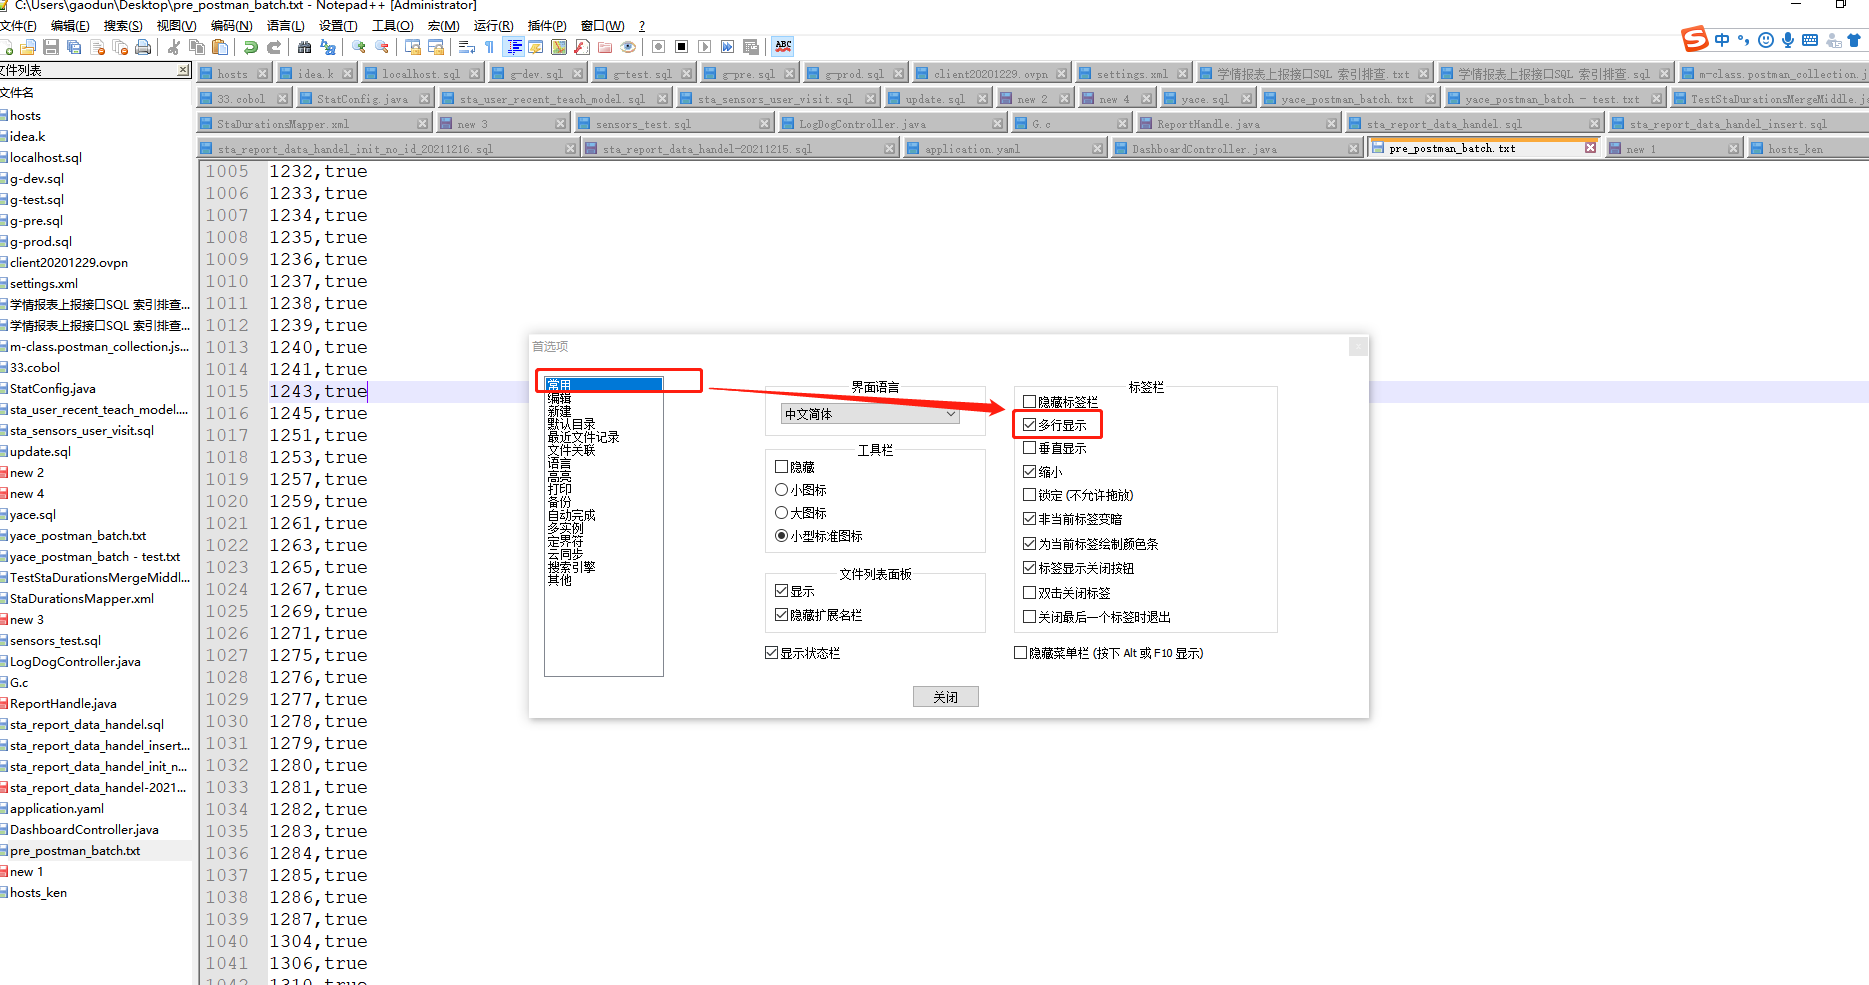
Task: Start macro recording with the record icon
Action: [656, 46]
